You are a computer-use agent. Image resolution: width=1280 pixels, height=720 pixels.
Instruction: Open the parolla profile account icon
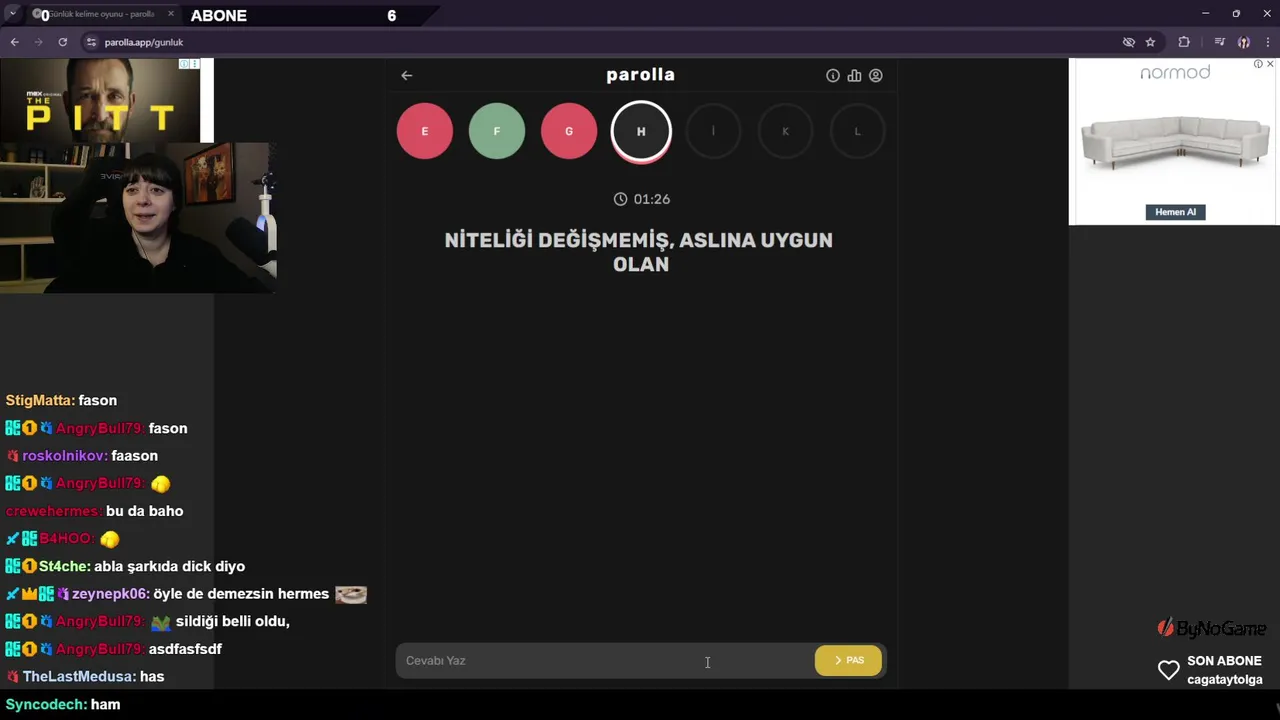876,75
